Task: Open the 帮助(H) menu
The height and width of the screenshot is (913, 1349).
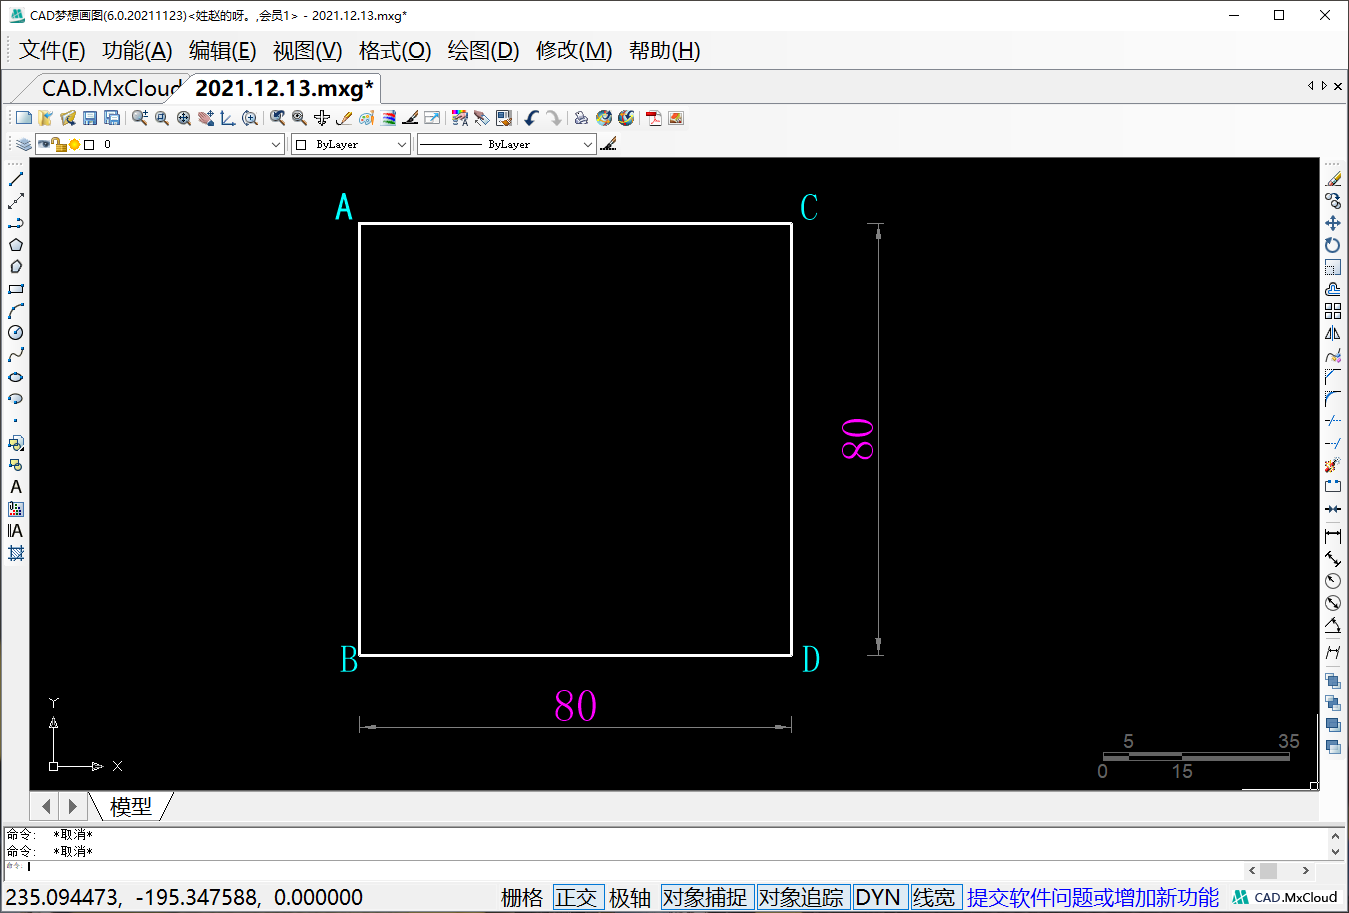Action: 664,51
